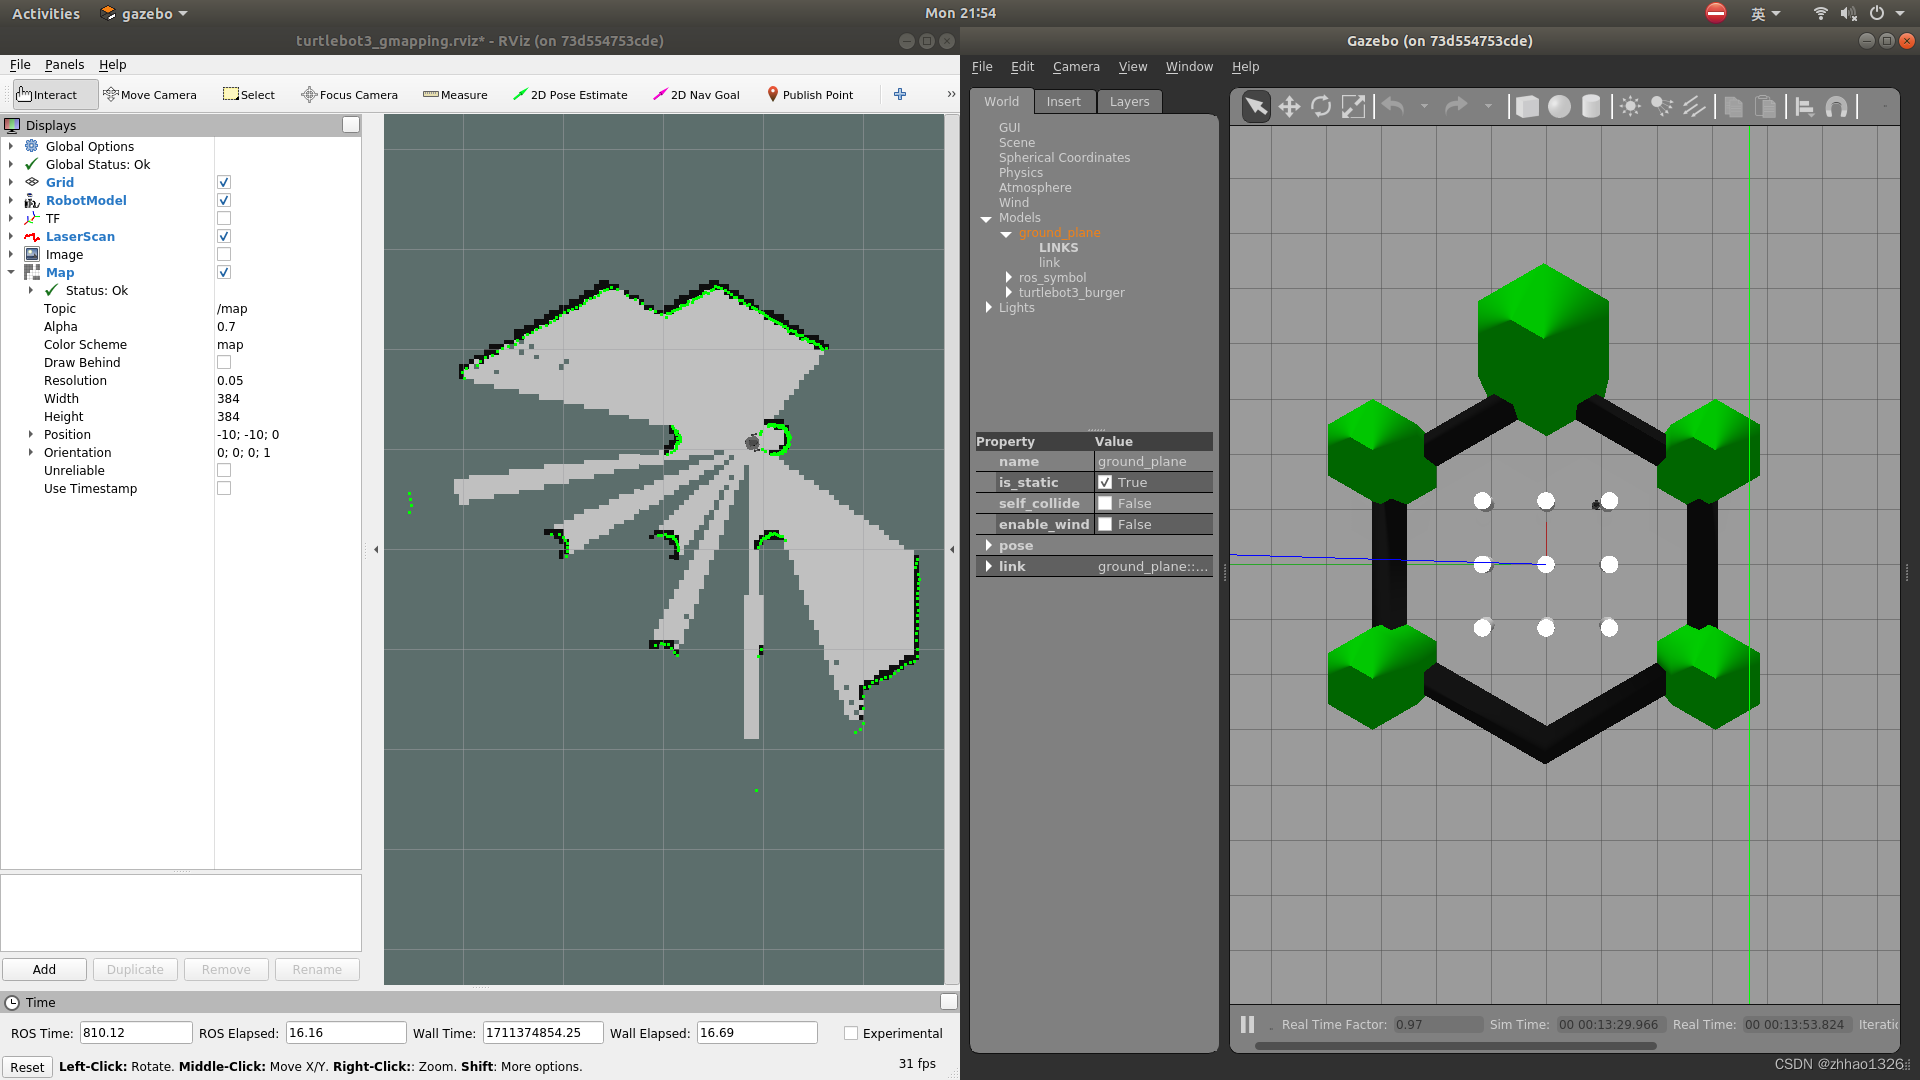Select Gazebo's arrow selection mode tool
1920x1080 pixels.
(x=1256, y=106)
